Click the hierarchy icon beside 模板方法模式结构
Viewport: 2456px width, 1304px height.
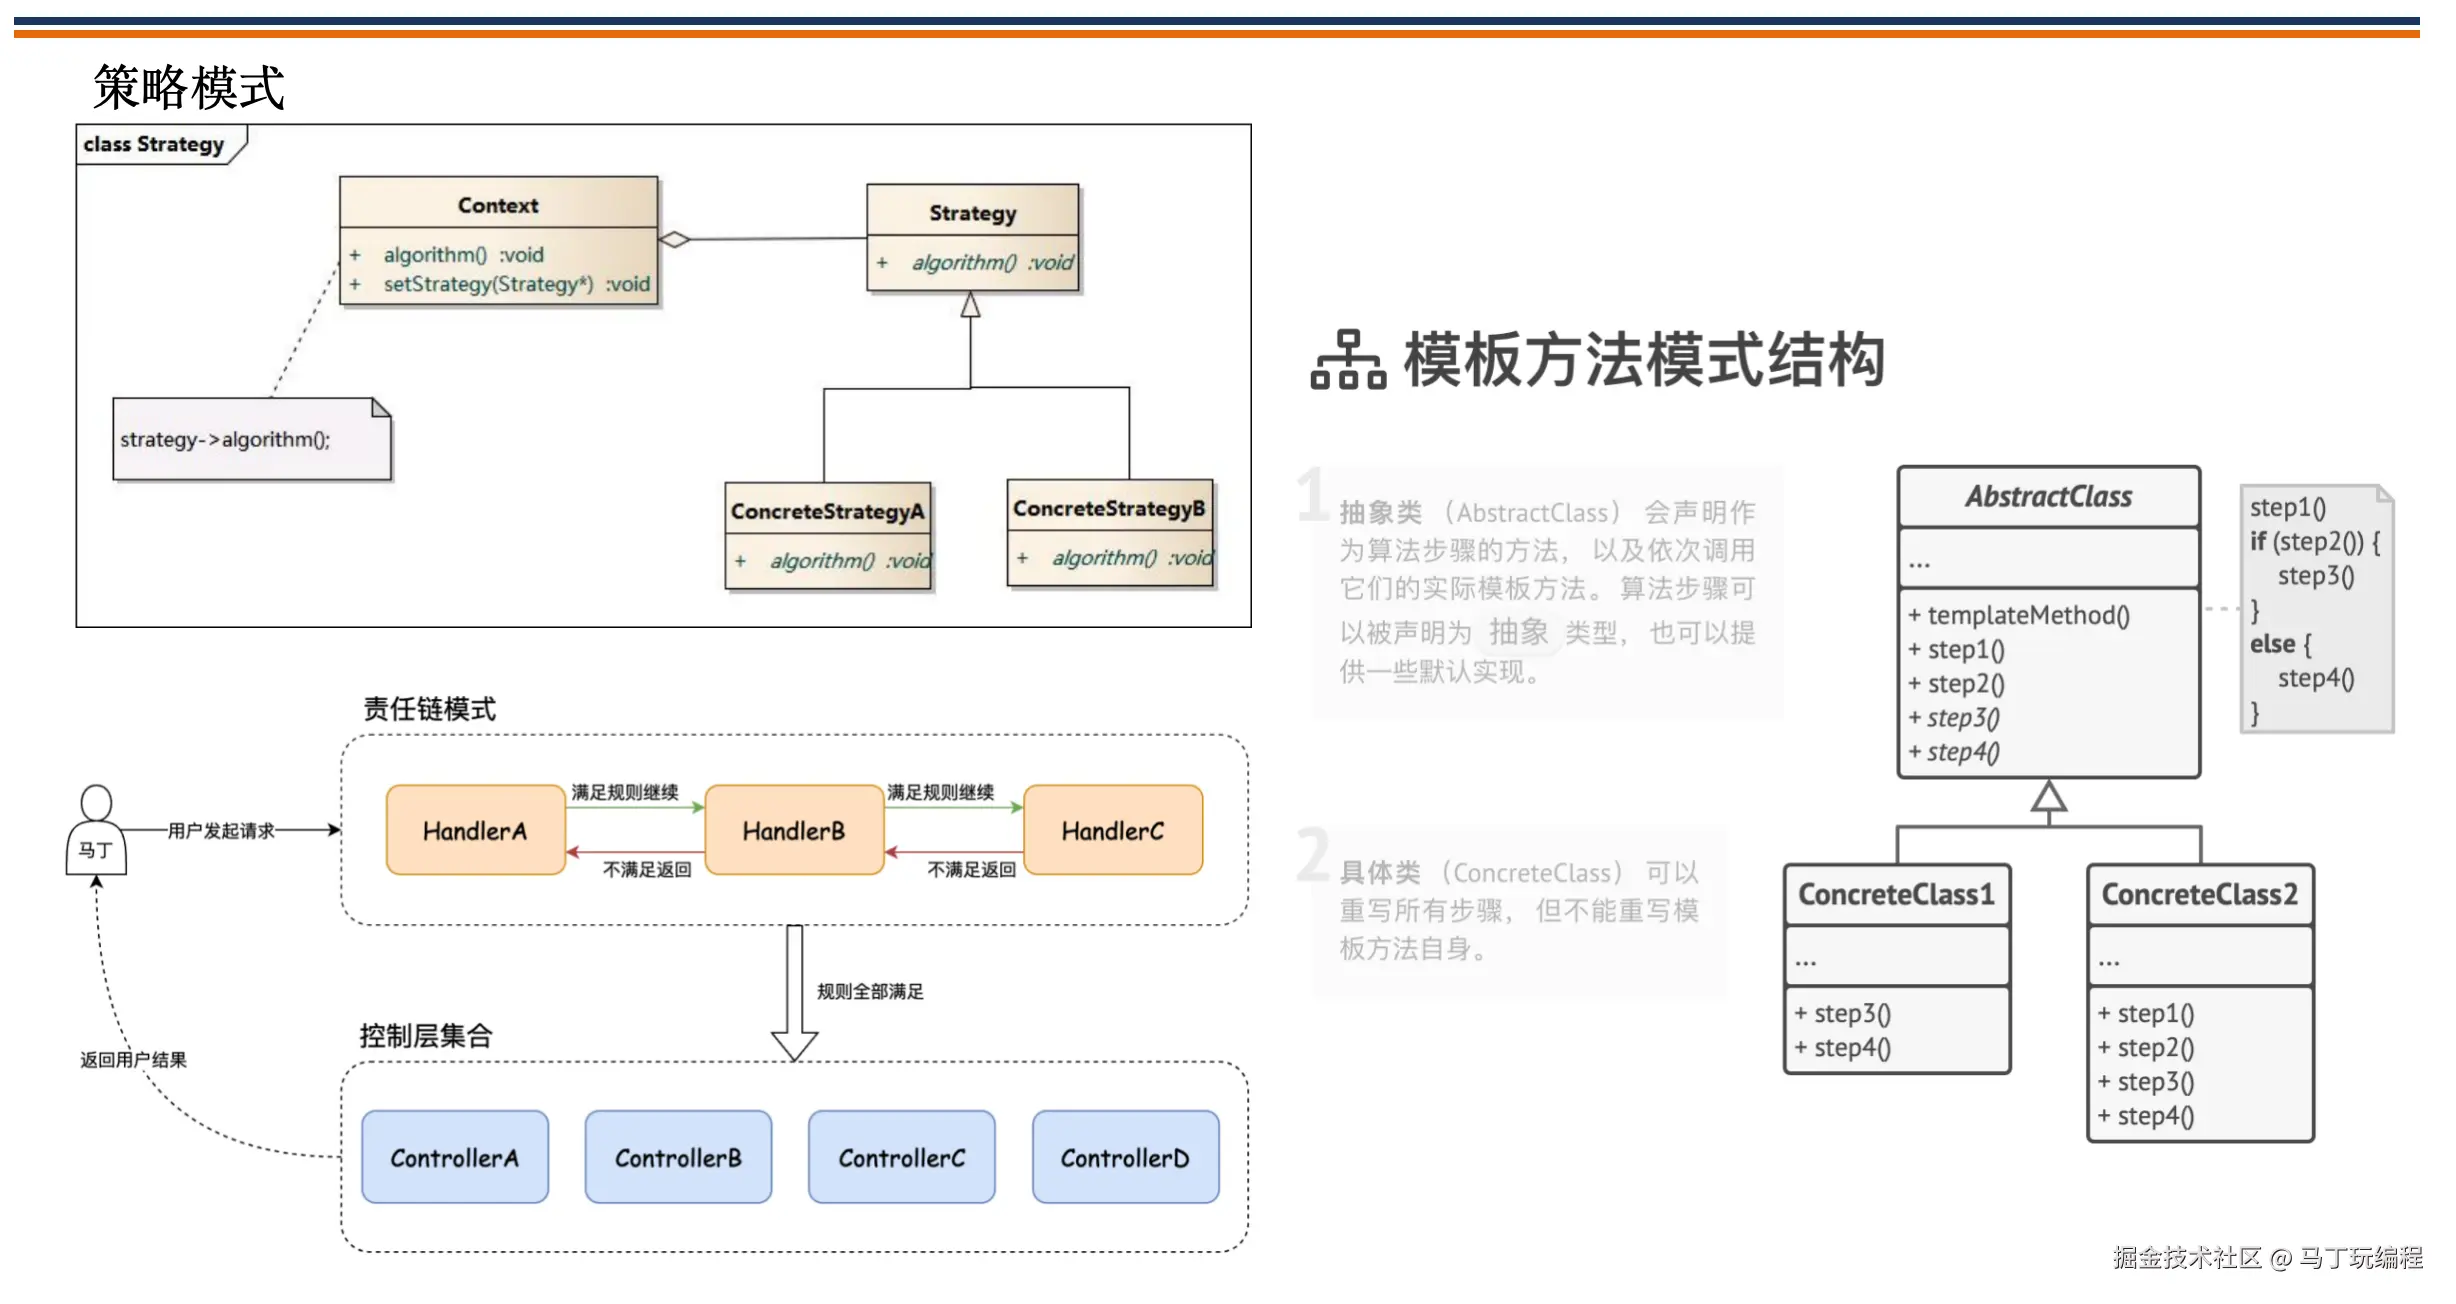click(x=1348, y=360)
